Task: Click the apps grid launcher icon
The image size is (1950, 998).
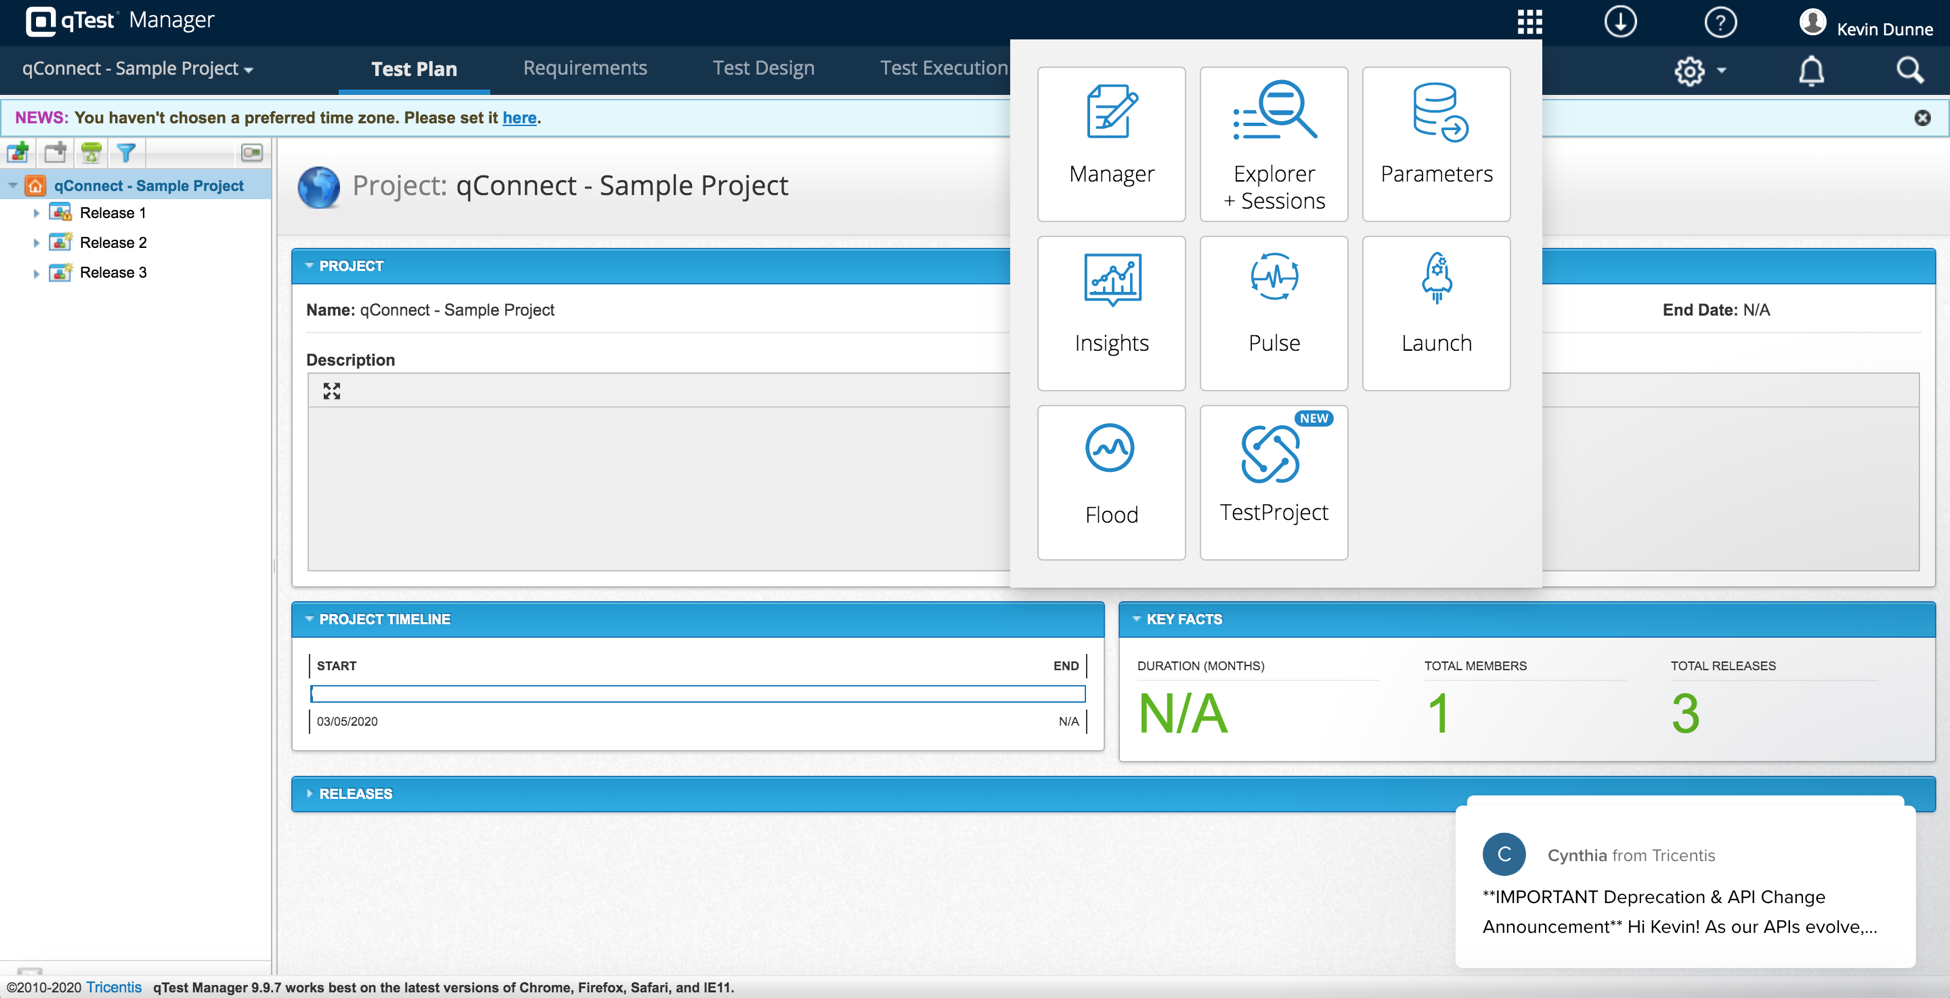Action: point(1529,22)
